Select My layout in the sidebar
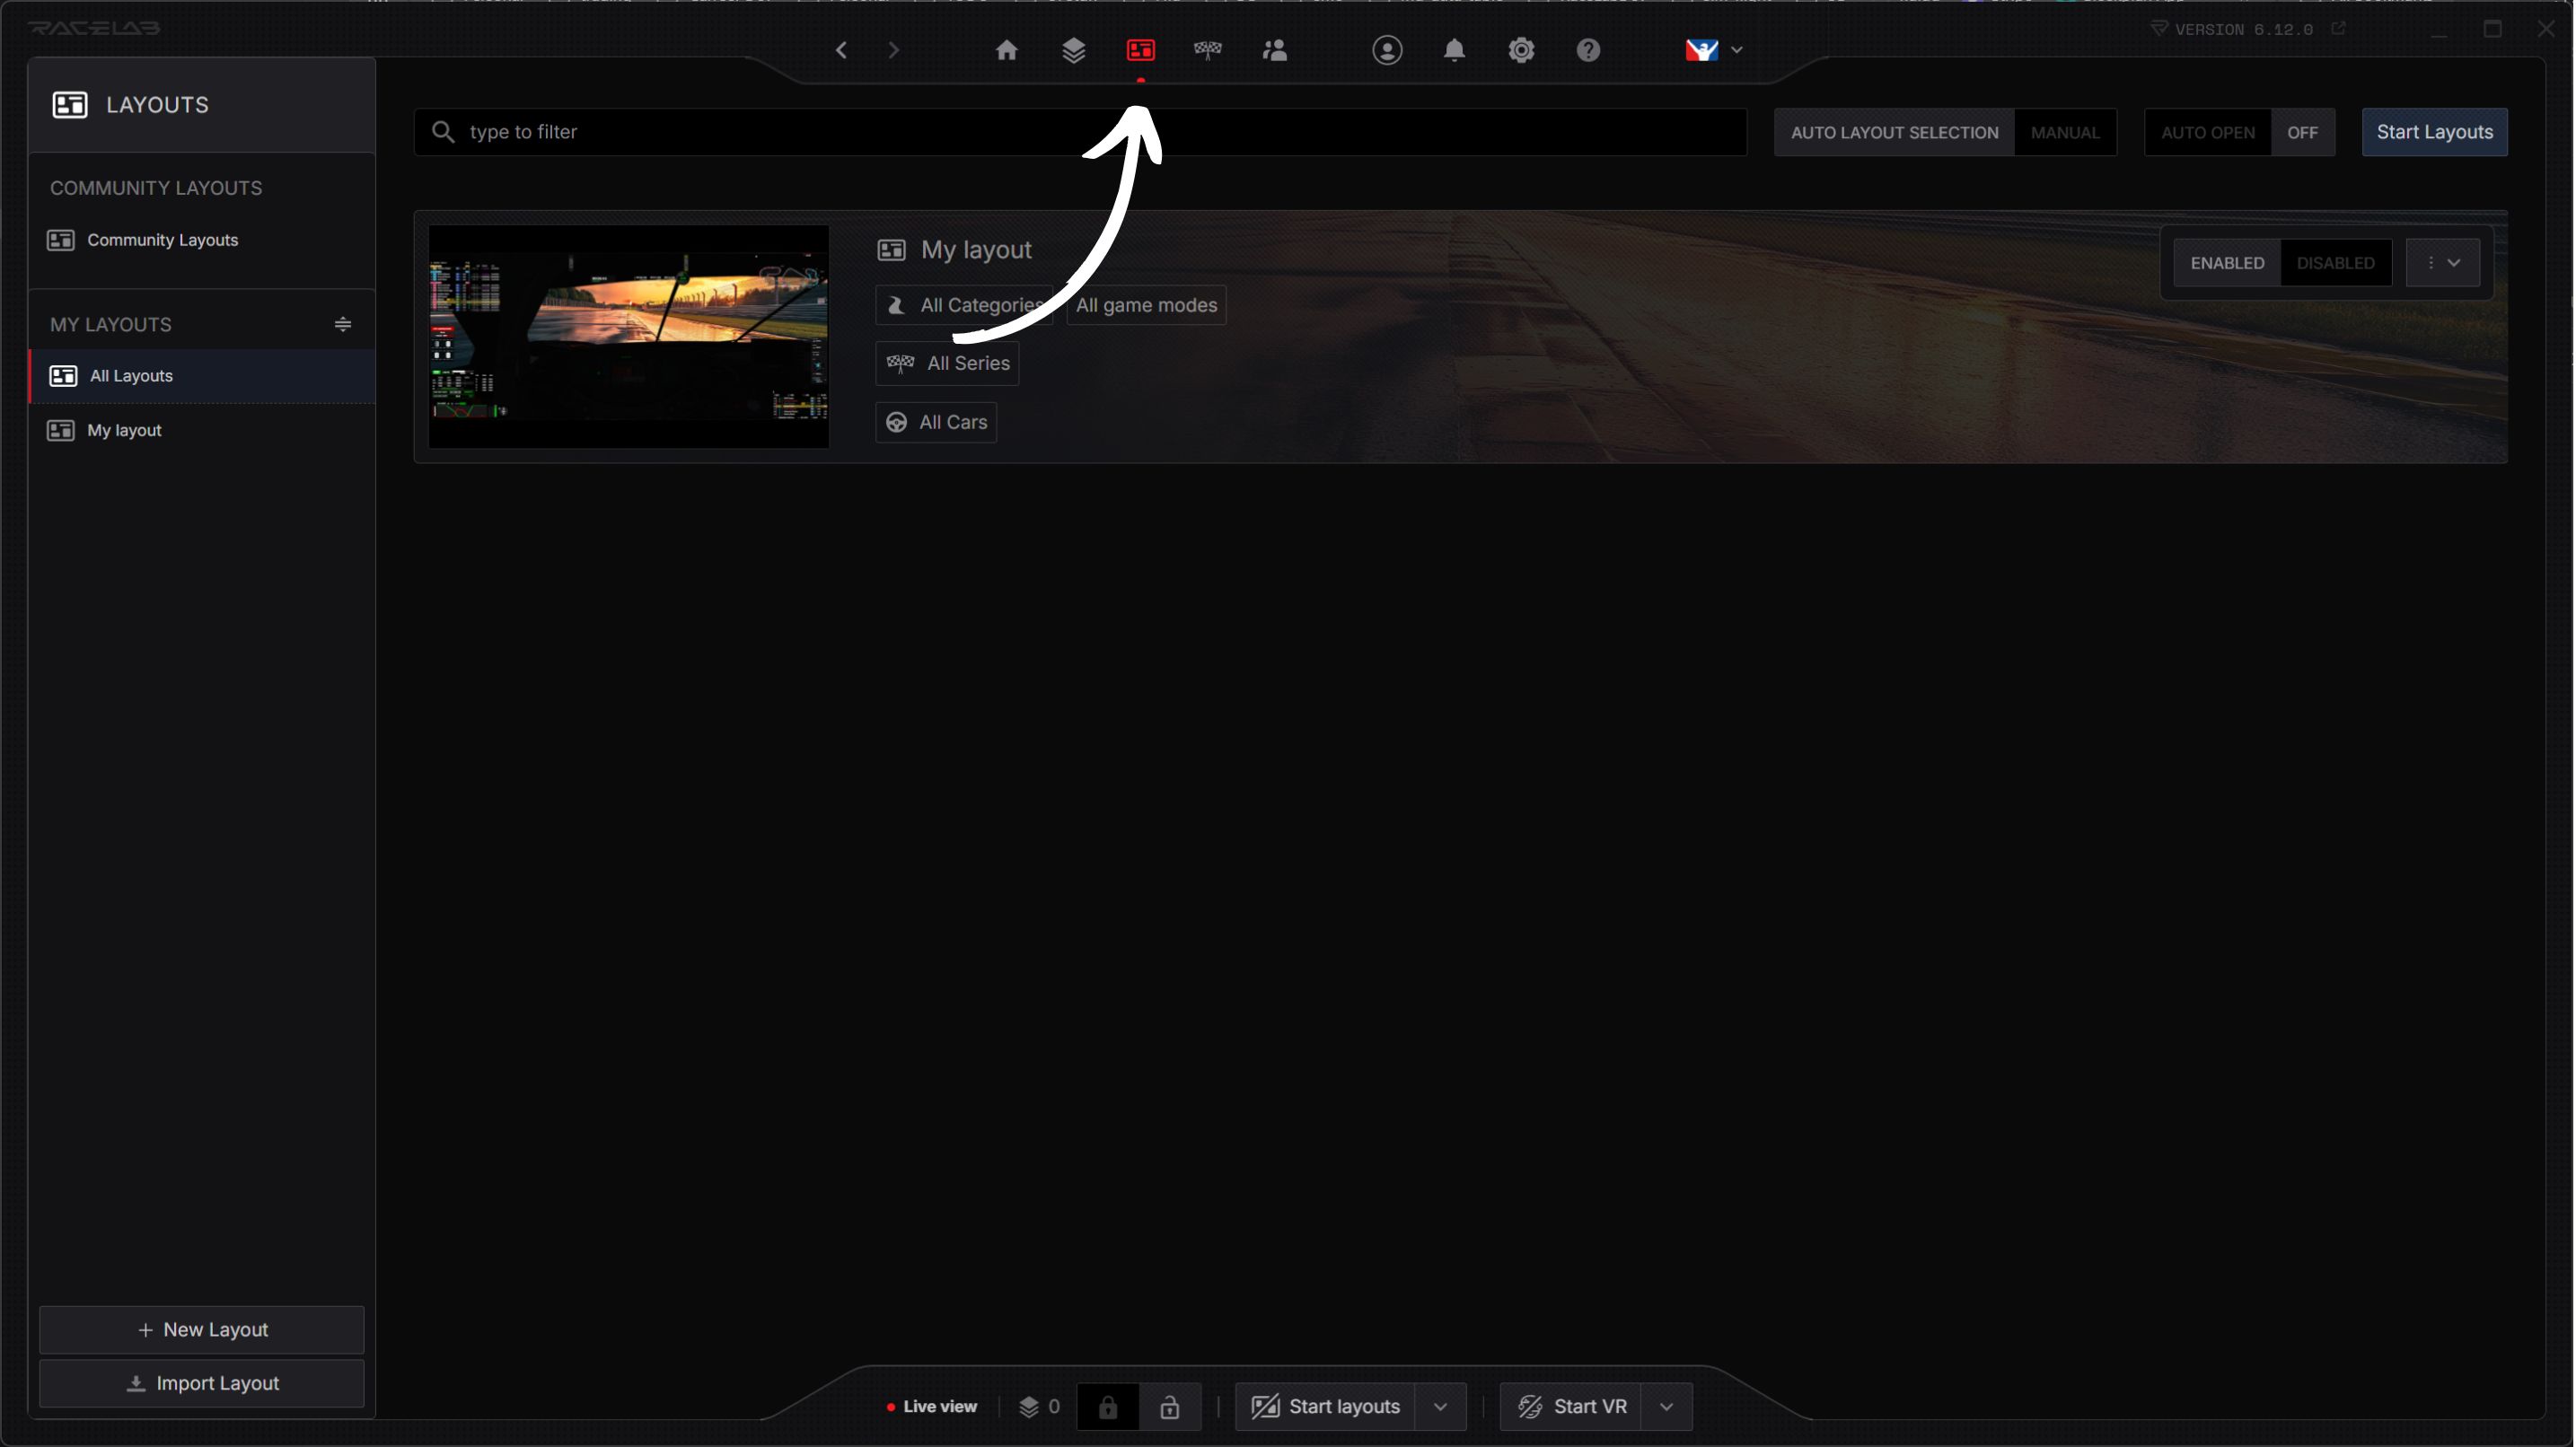Viewport: 2576px width, 1447px height. pyautogui.click(x=124, y=430)
